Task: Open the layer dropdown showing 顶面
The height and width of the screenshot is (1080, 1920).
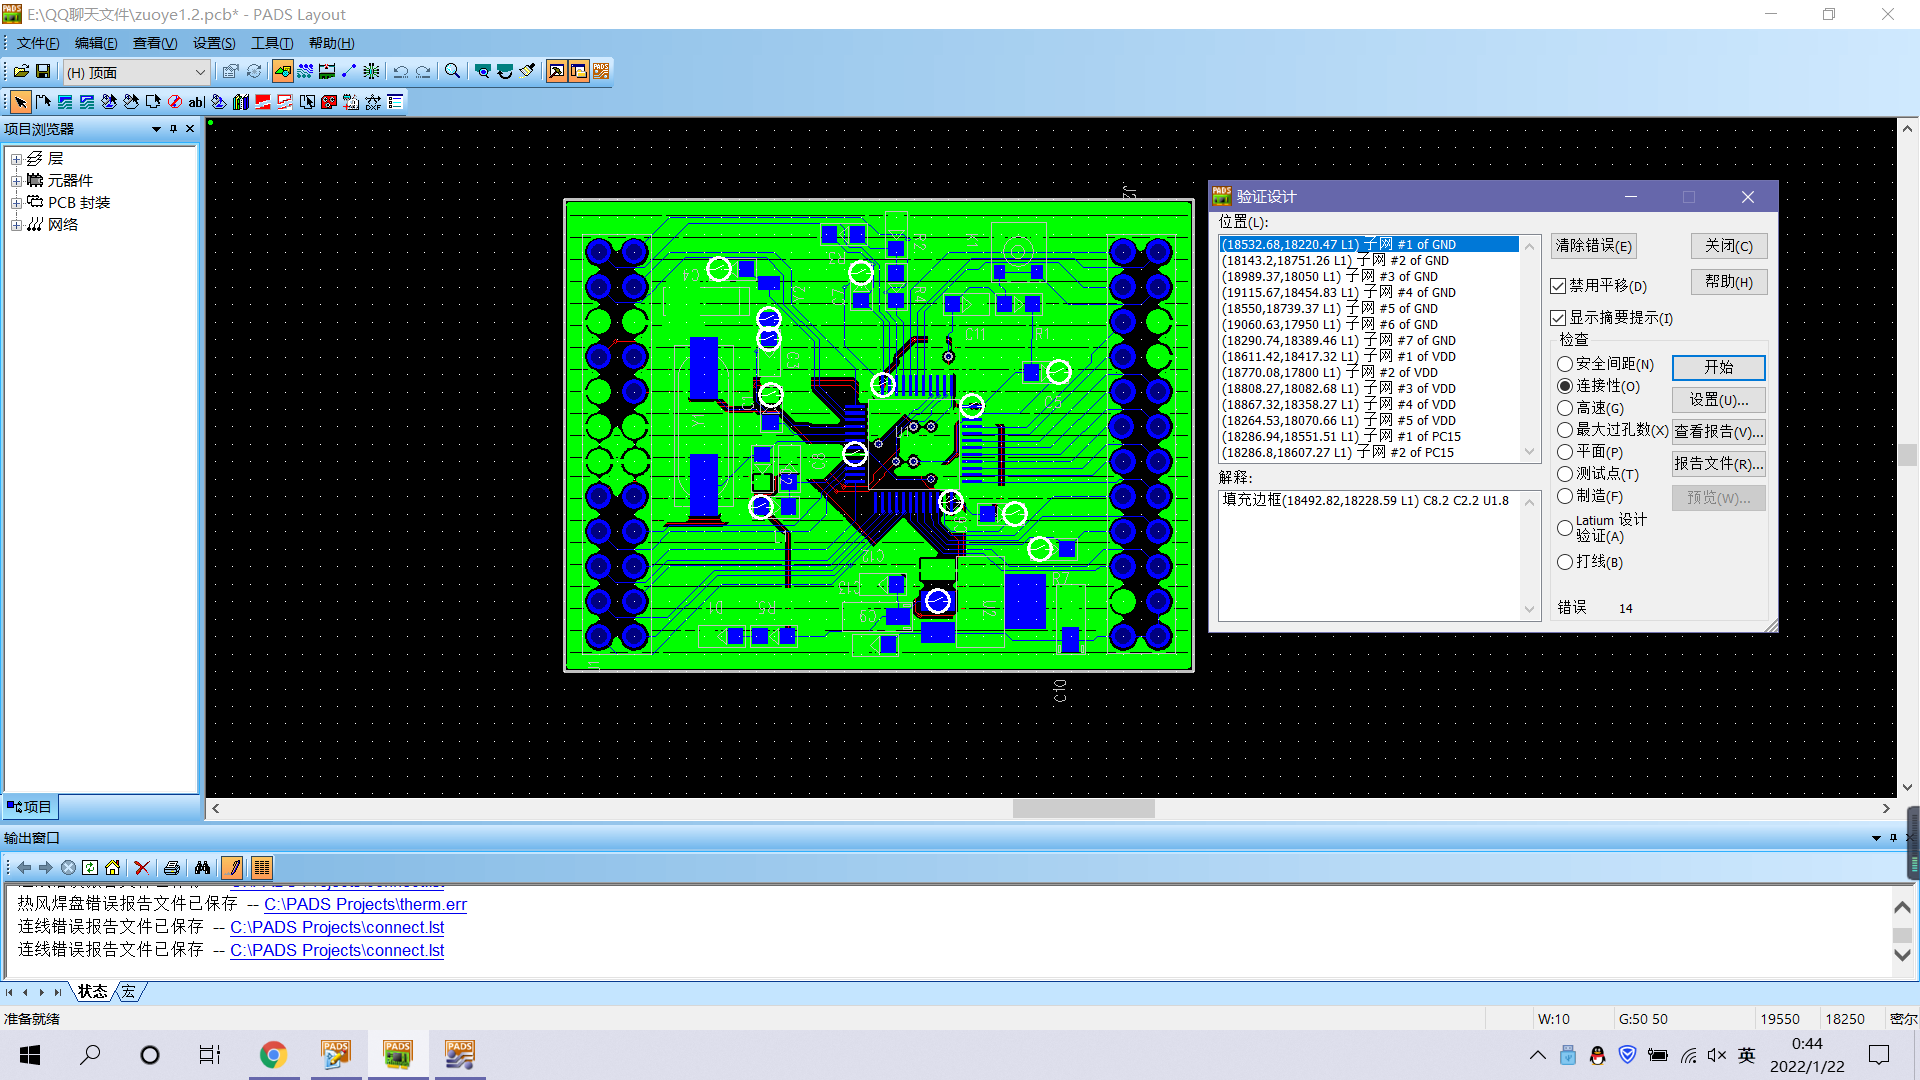Action: (199, 72)
